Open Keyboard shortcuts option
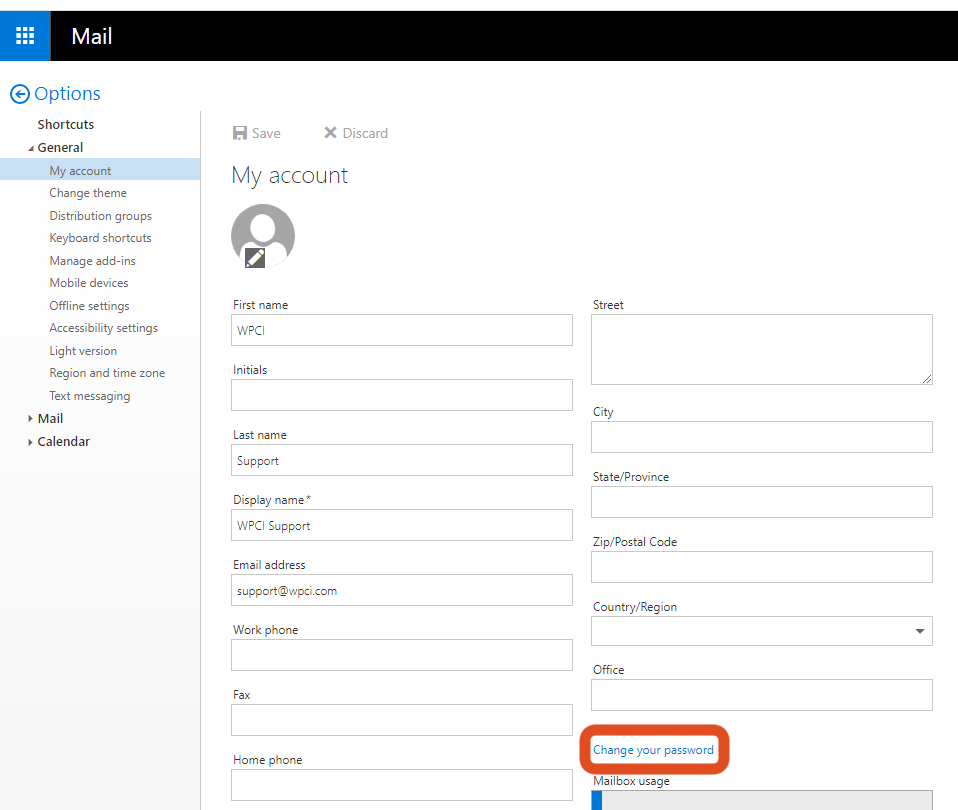 100,238
